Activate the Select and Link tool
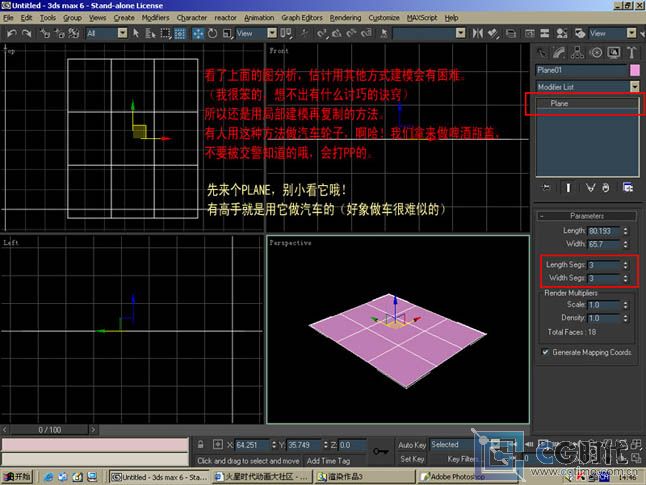646x485 pixels. coord(44,33)
